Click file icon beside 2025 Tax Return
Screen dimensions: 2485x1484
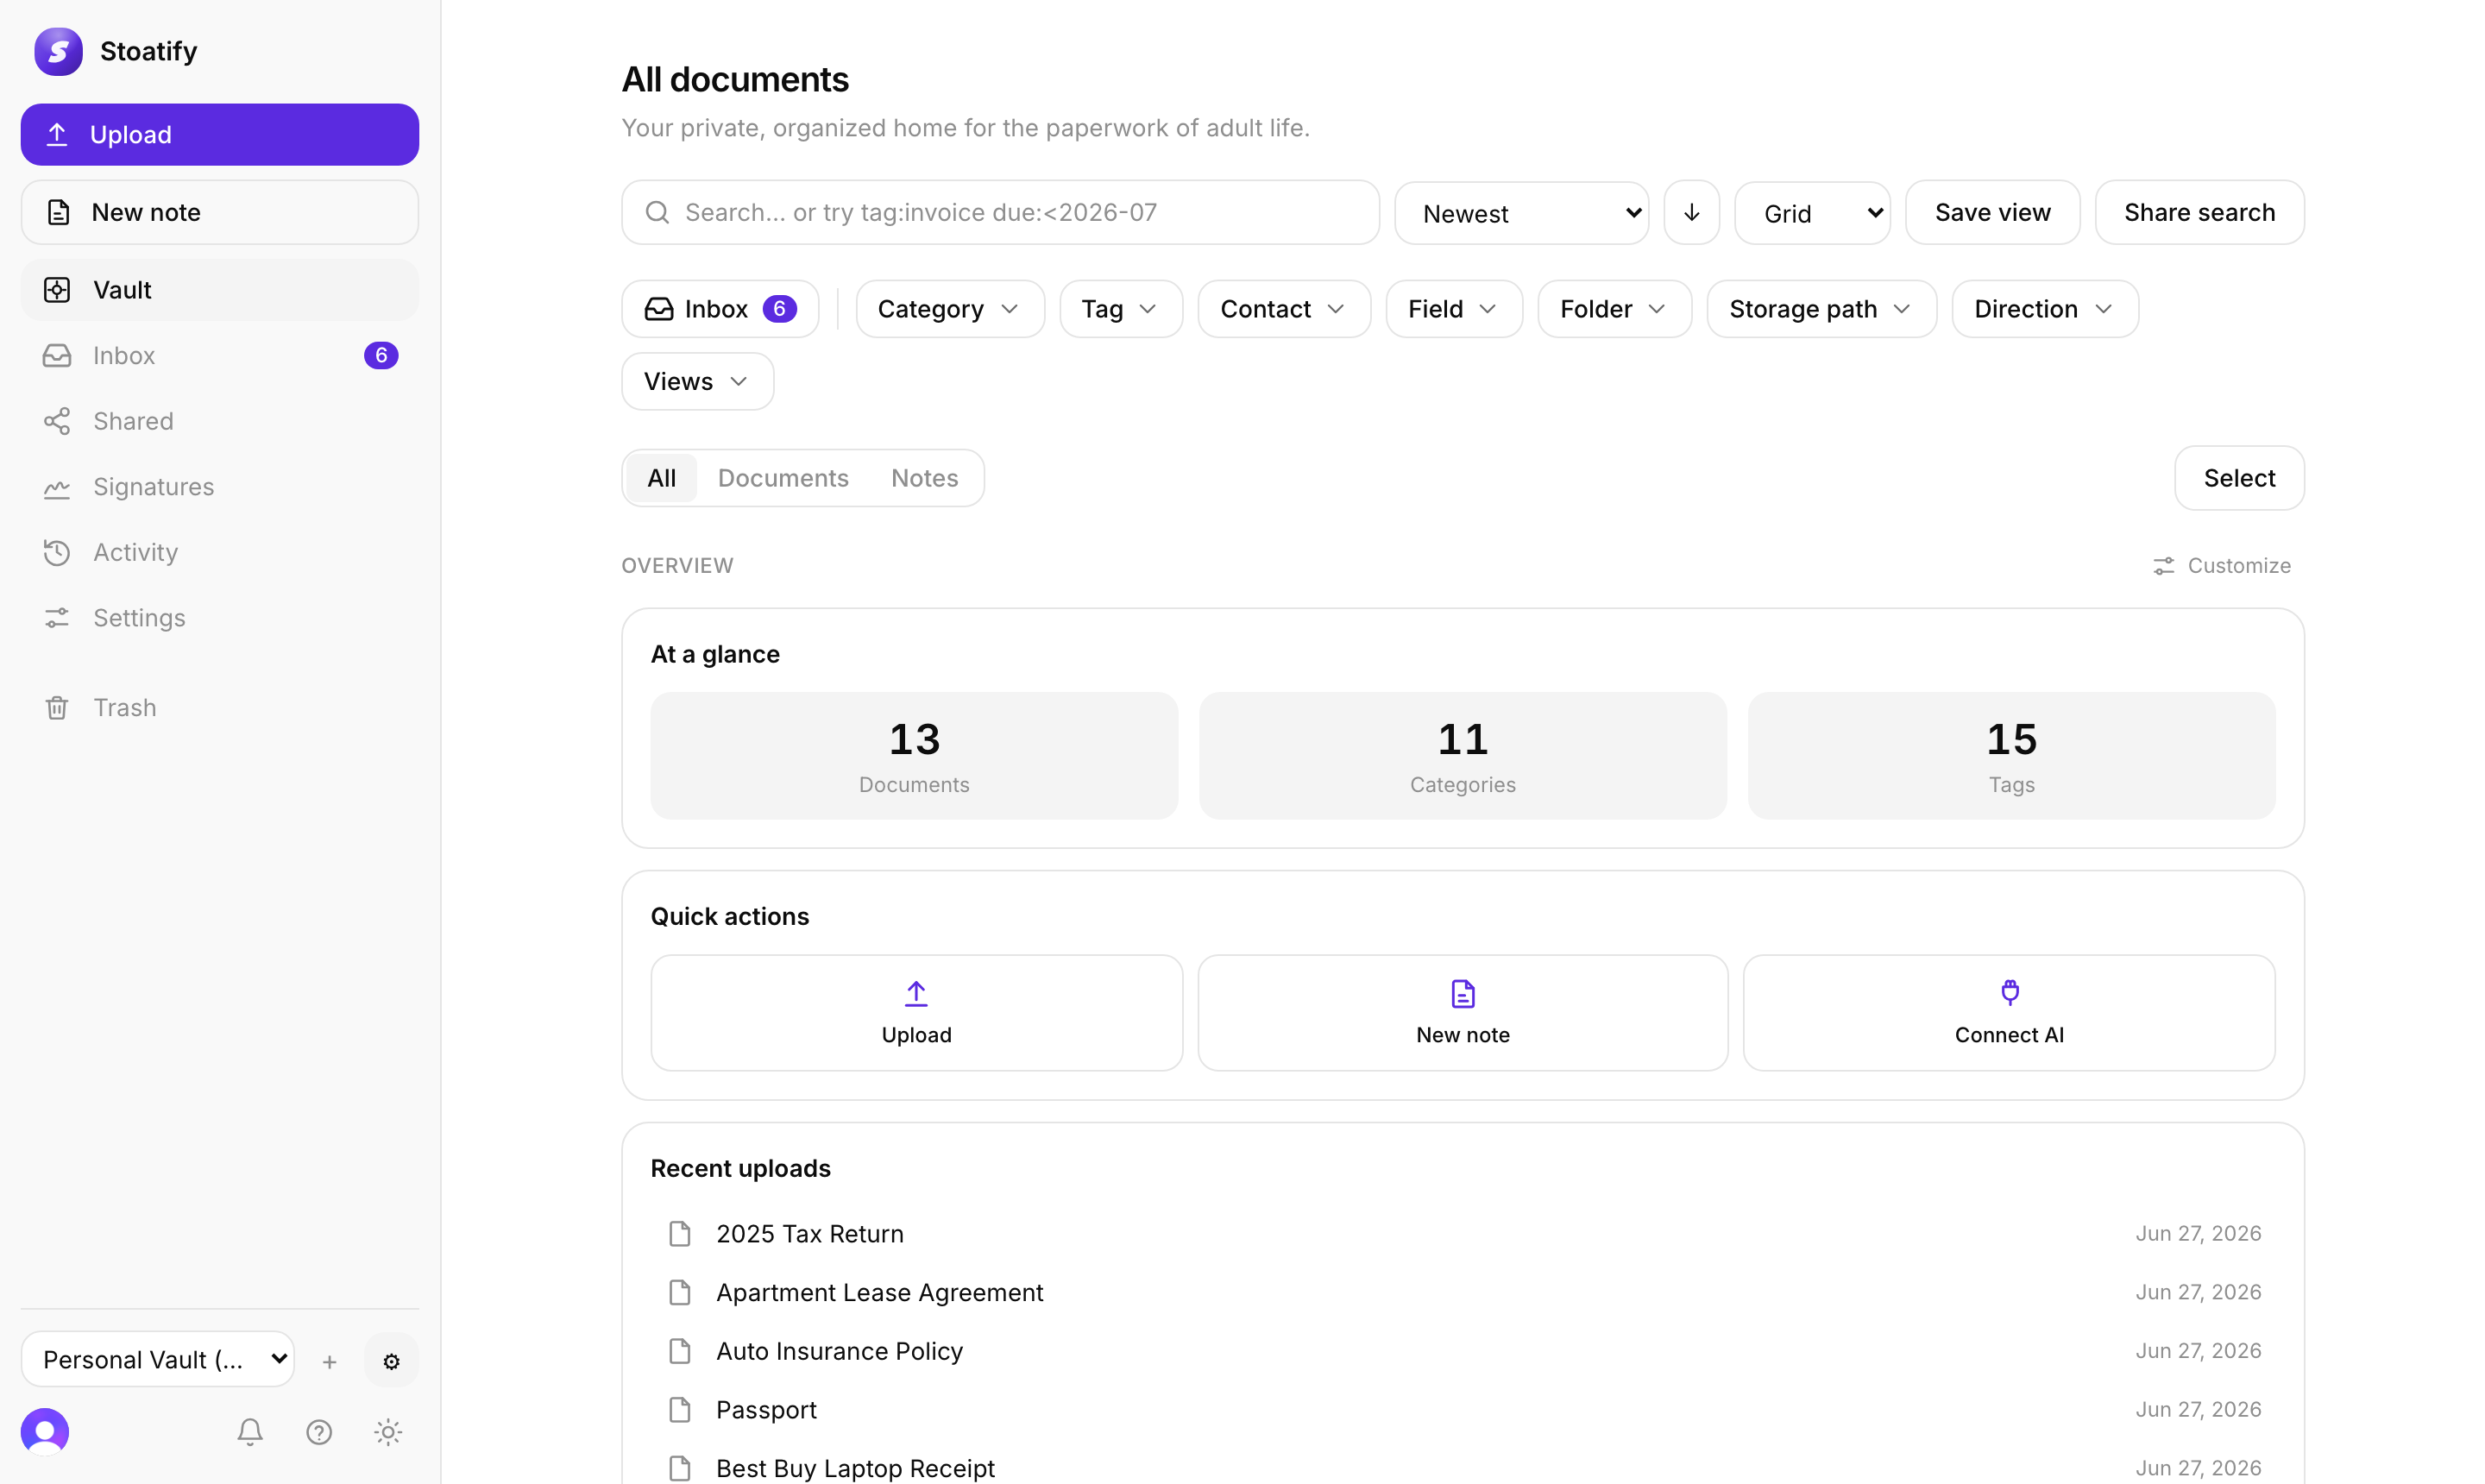680,1234
